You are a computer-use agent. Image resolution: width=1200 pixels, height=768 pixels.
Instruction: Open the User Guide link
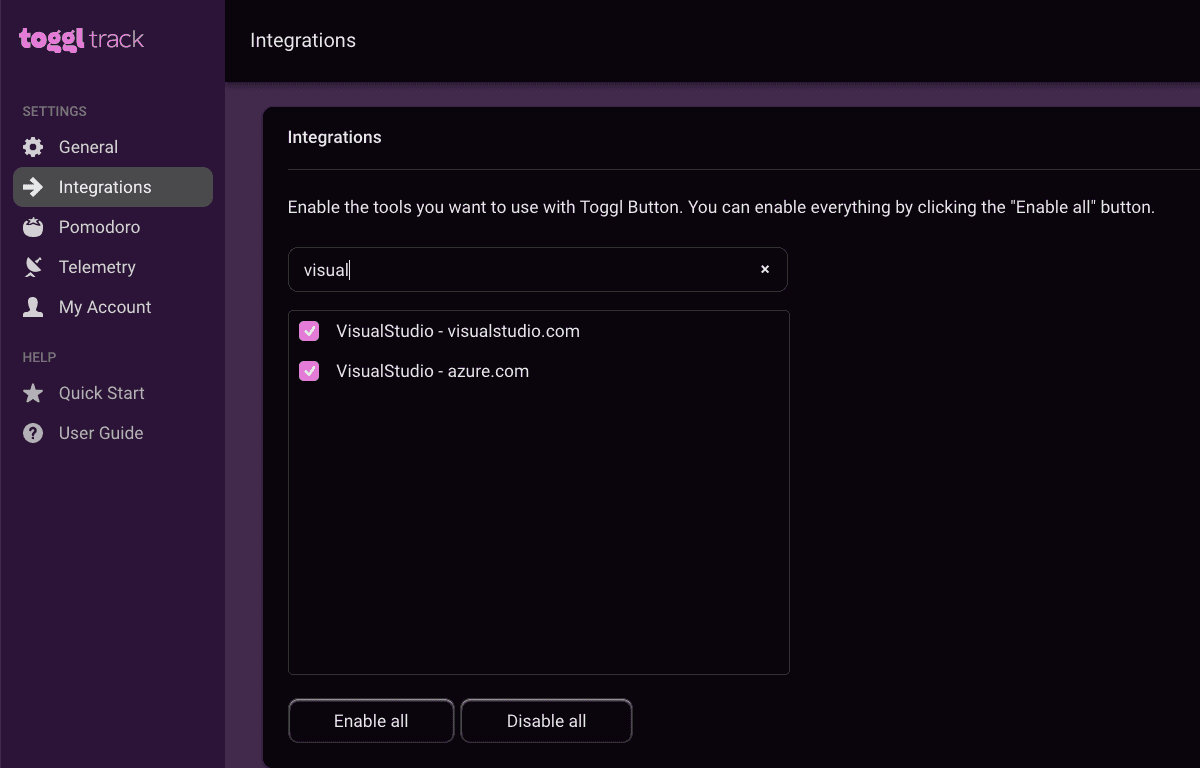coord(100,432)
